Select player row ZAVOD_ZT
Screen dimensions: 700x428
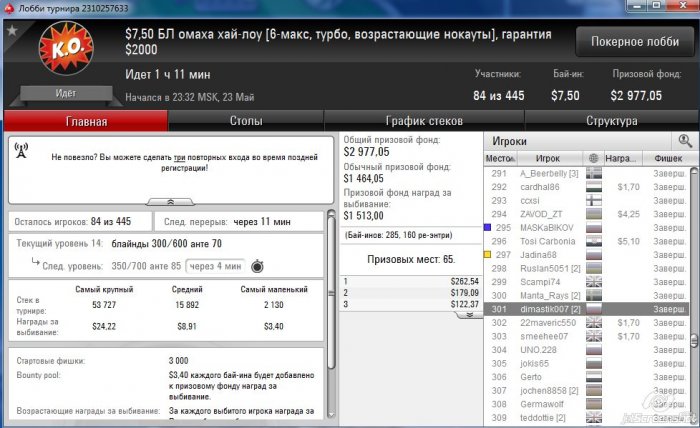(587, 214)
